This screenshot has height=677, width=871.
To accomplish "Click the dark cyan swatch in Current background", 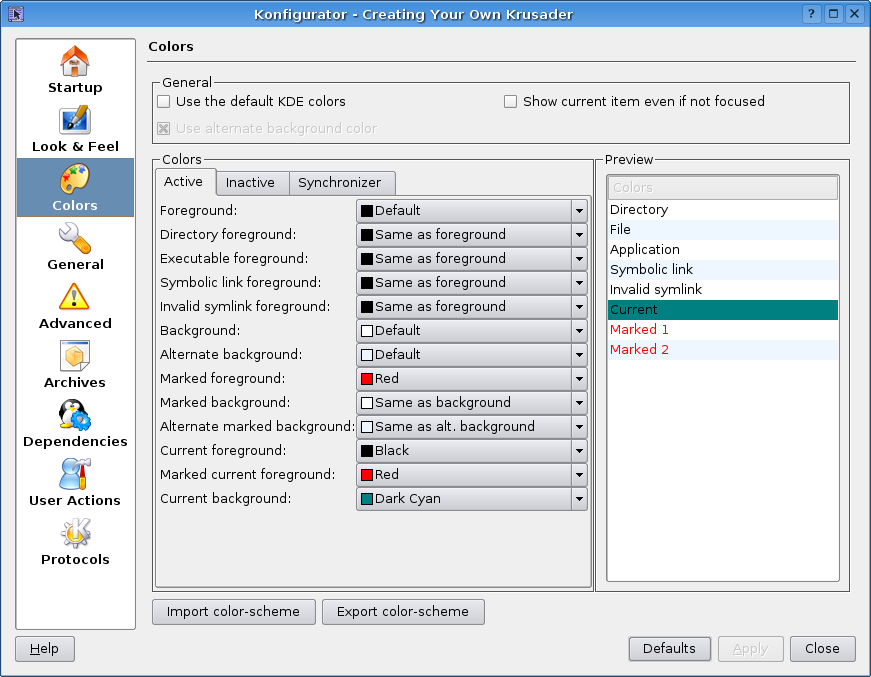I will (x=367, y=499).
